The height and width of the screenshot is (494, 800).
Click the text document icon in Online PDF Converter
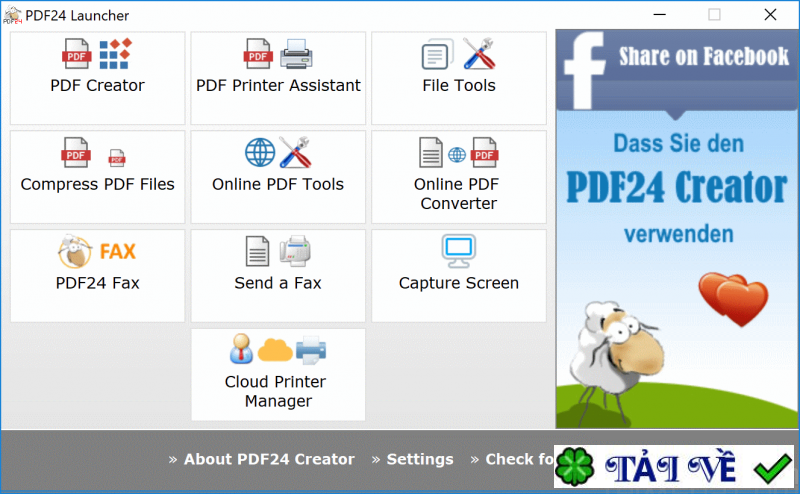(431, 152)
